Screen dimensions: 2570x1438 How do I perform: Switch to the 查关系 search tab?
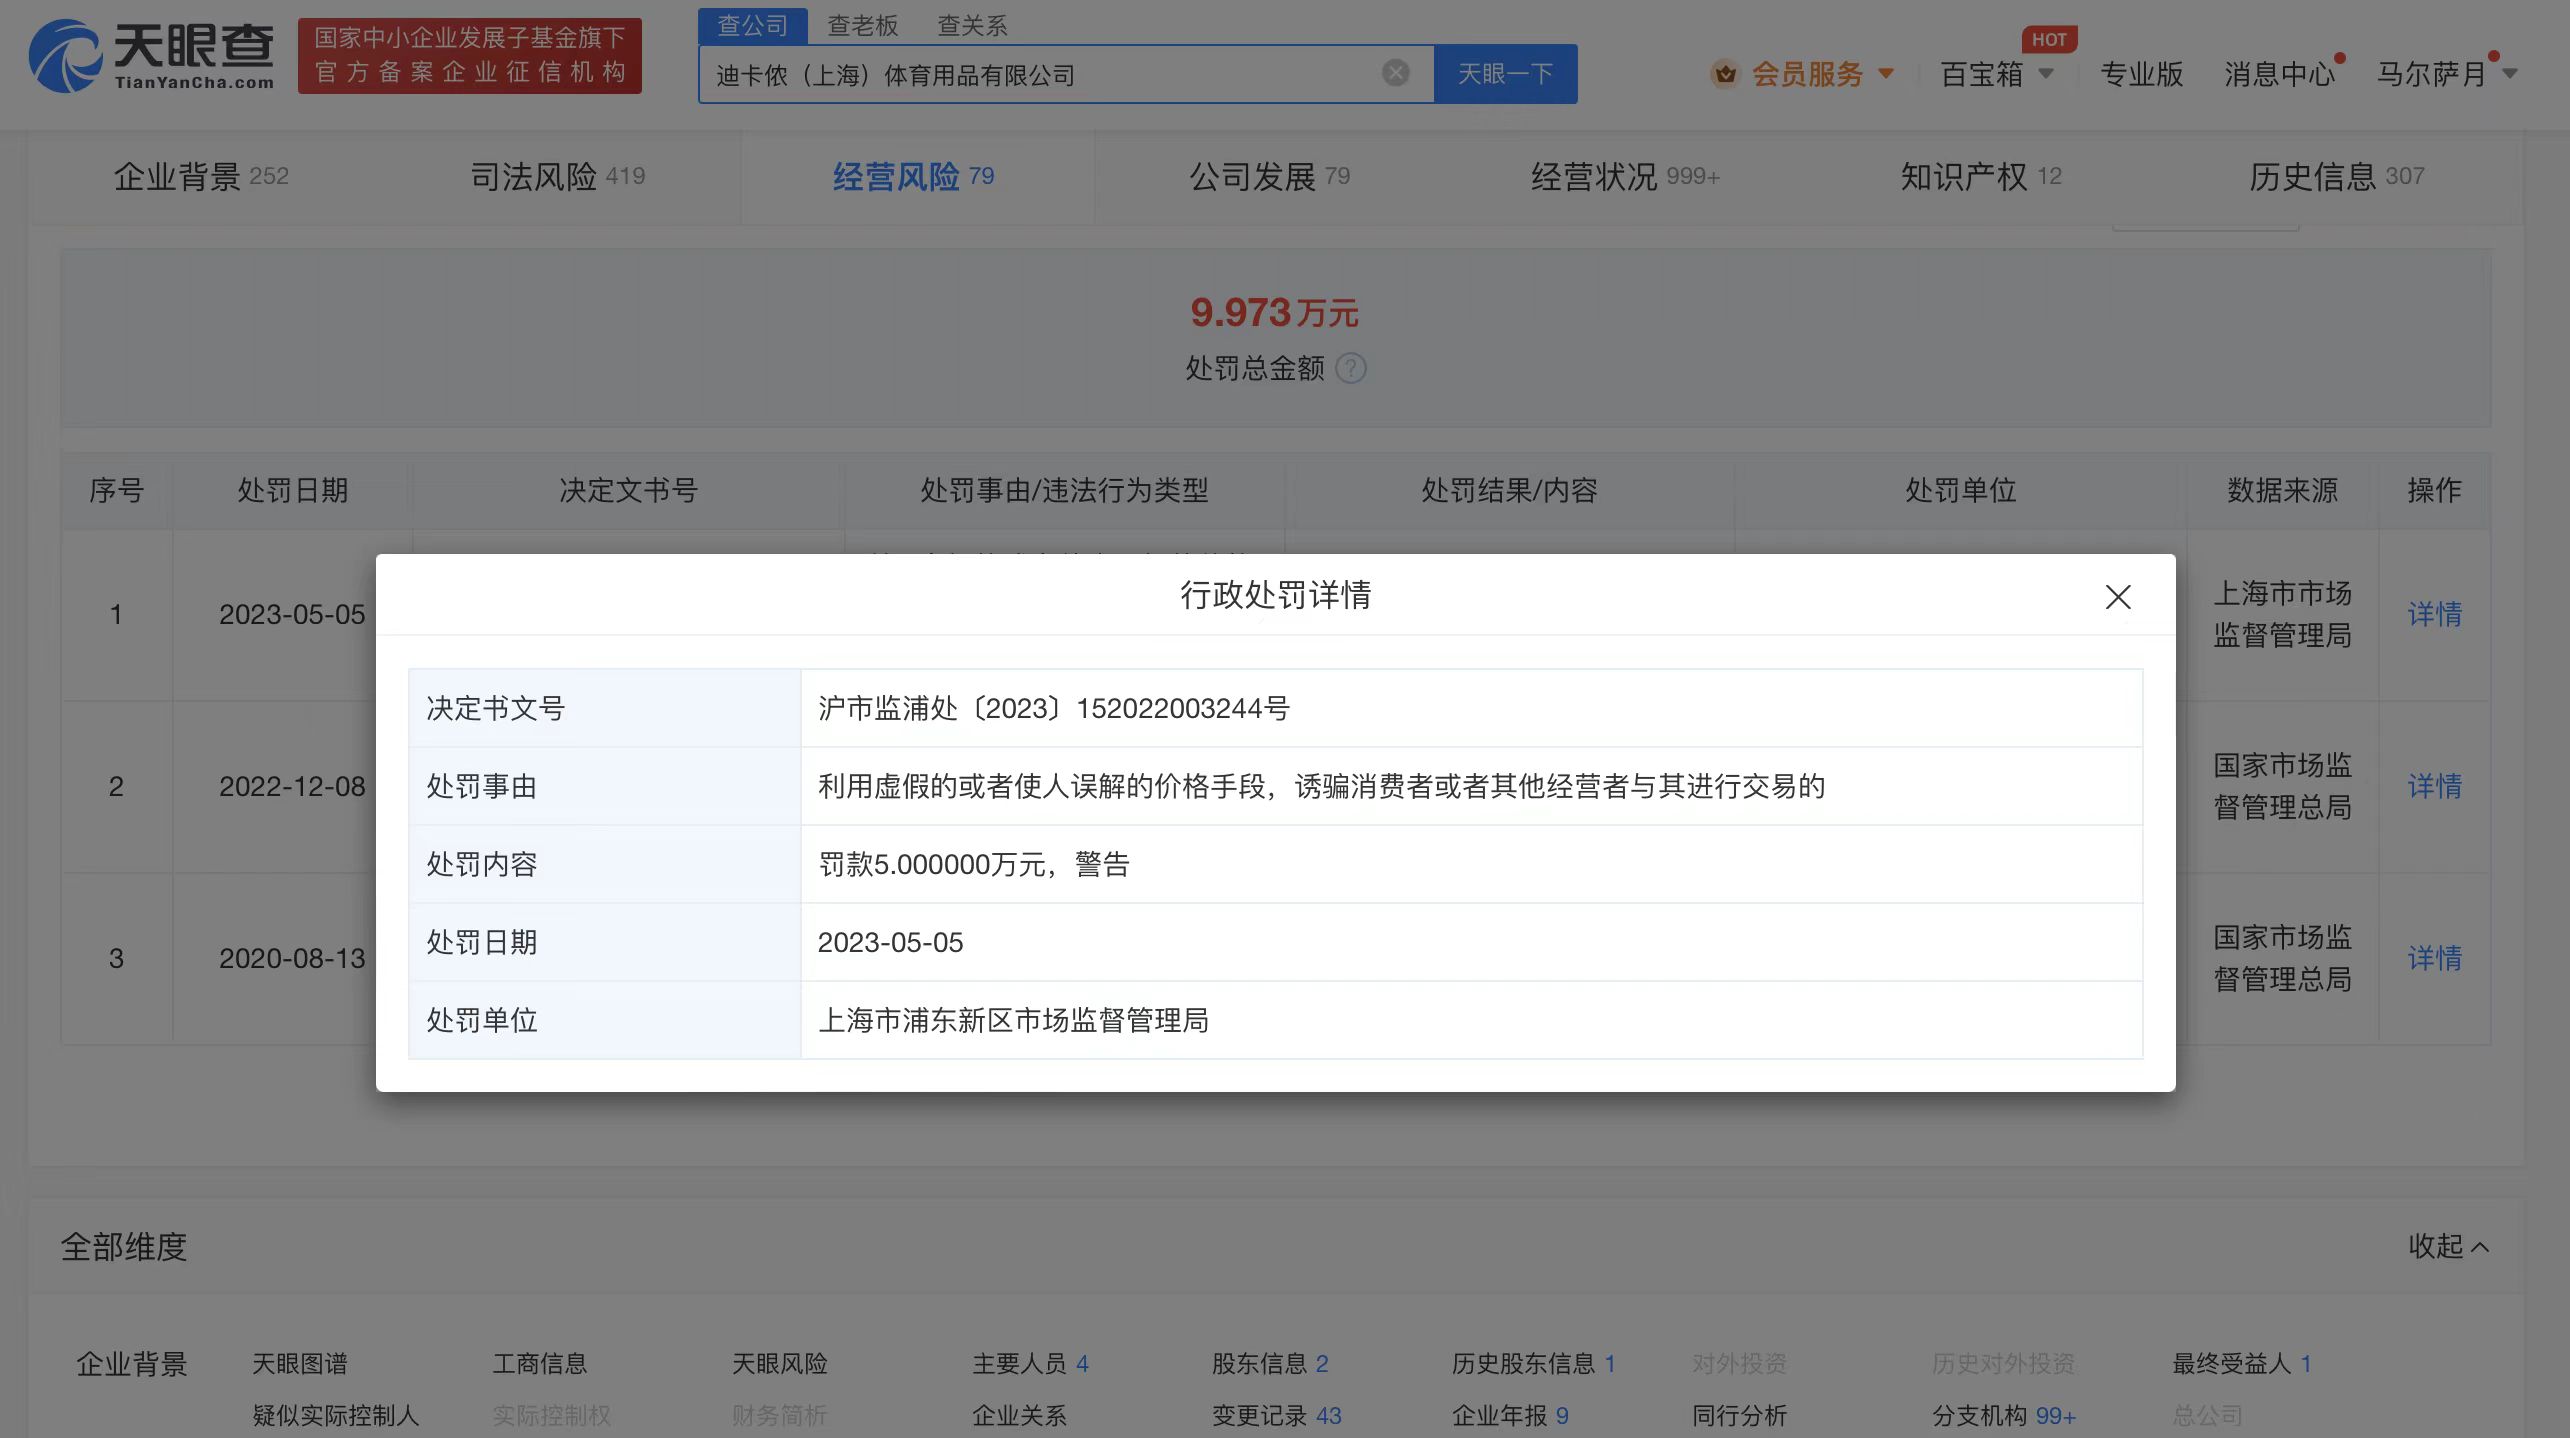point(972,25)
